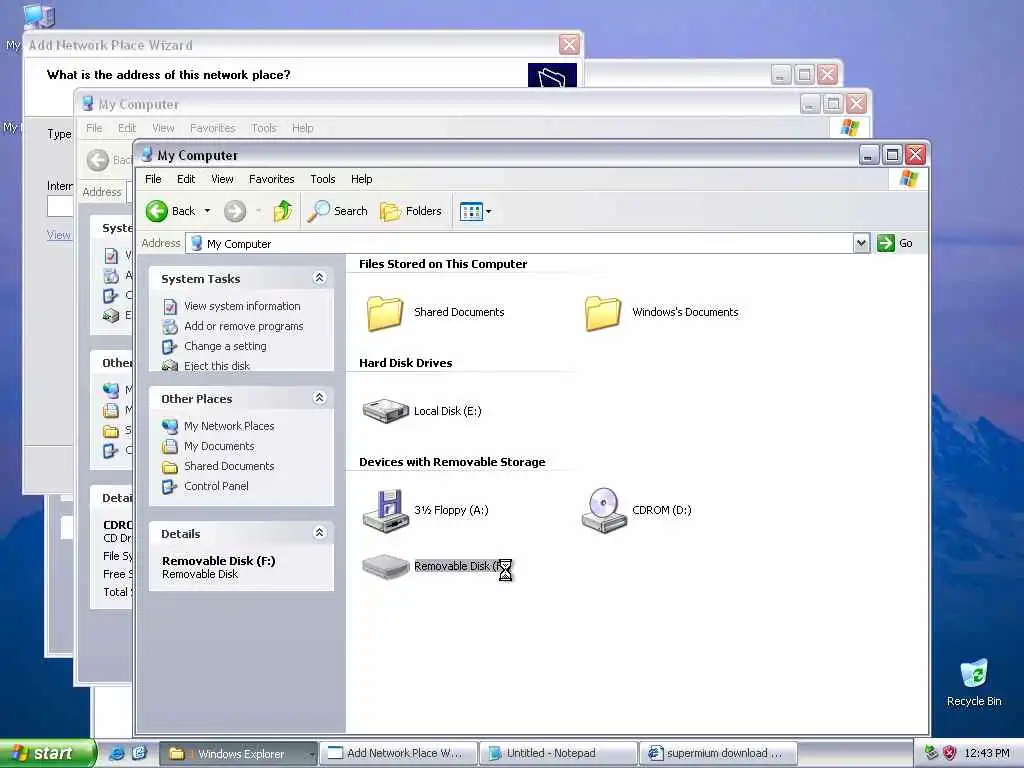Select the CDROM (D:) drive icon
The height and width of the screenshot is (768, 1024).
coord(604,510)
